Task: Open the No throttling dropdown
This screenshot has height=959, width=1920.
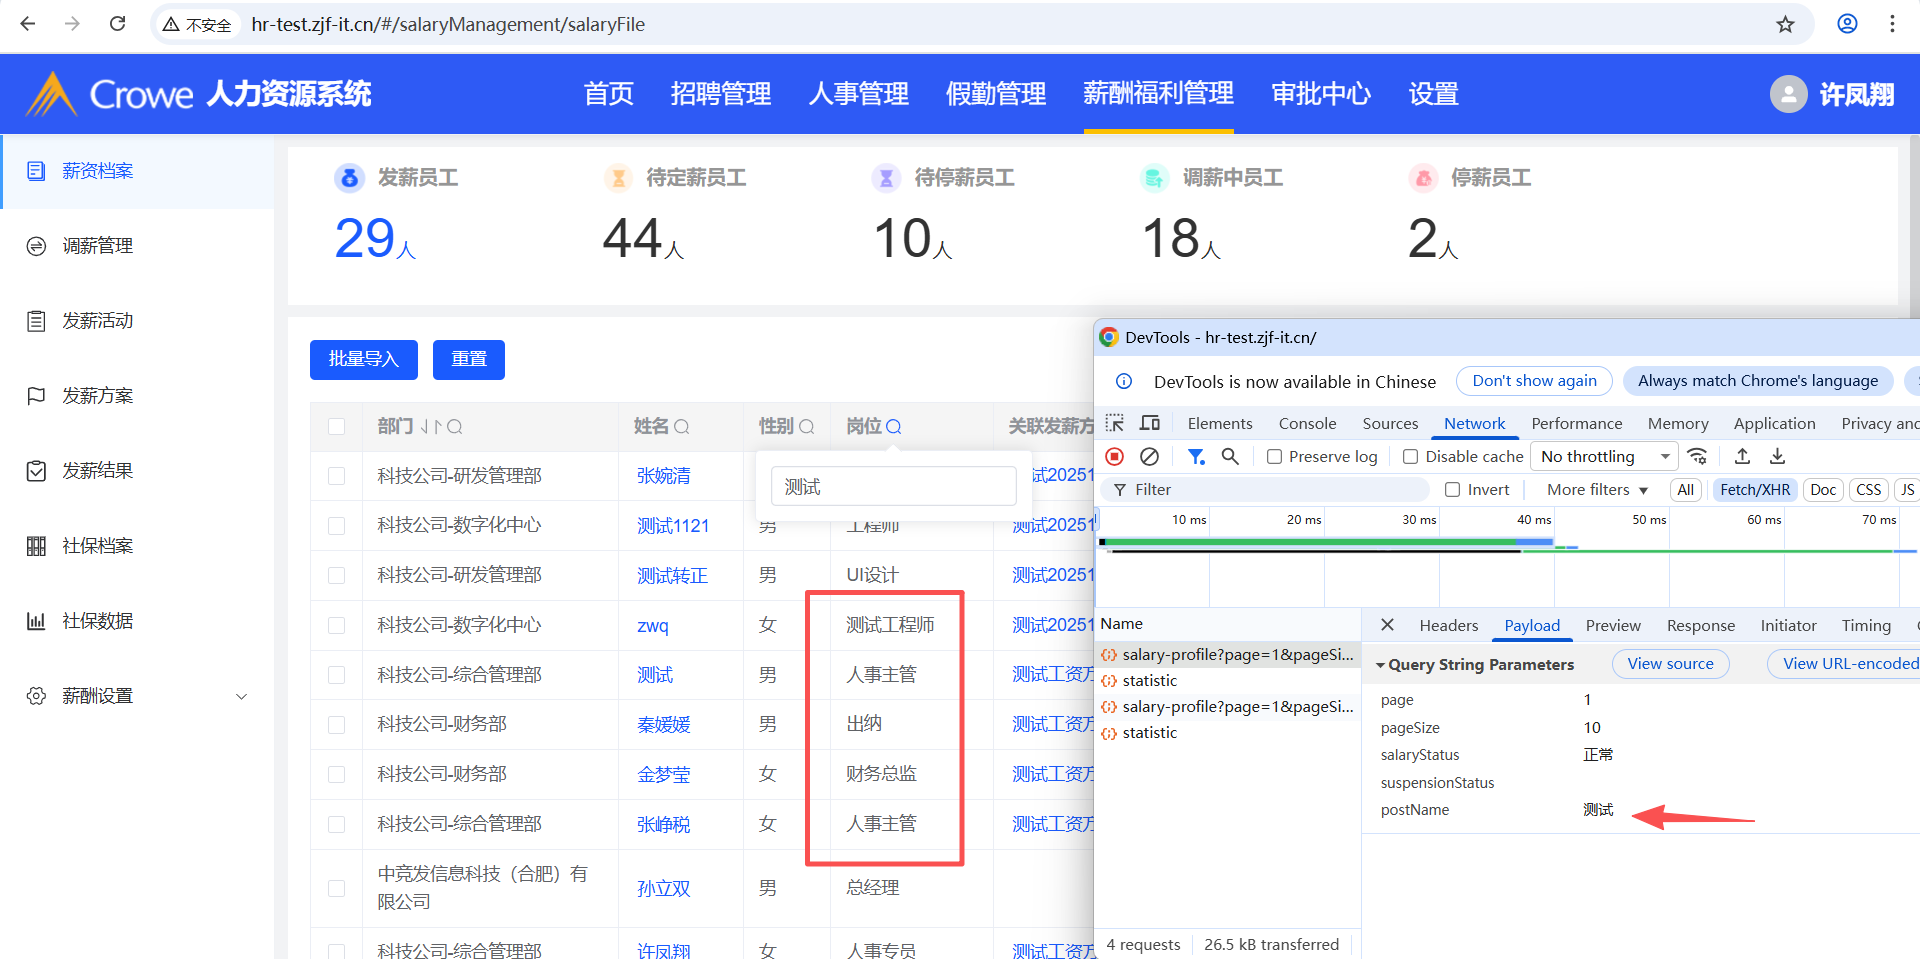Action: (1605, 457)
